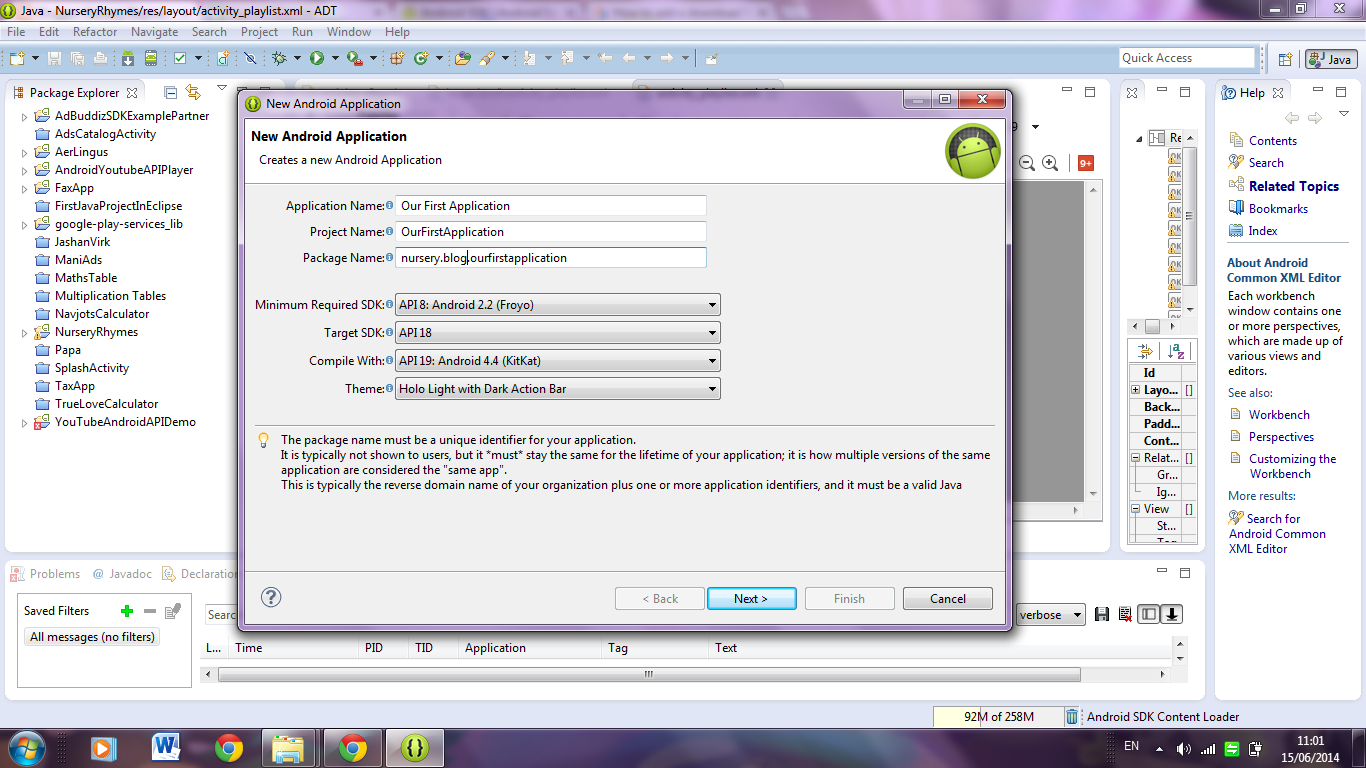Image resolution: width=1366 pixels, height=768 pixels.
Task: Launch Debug using the bug icon
Action: point(279,58)
